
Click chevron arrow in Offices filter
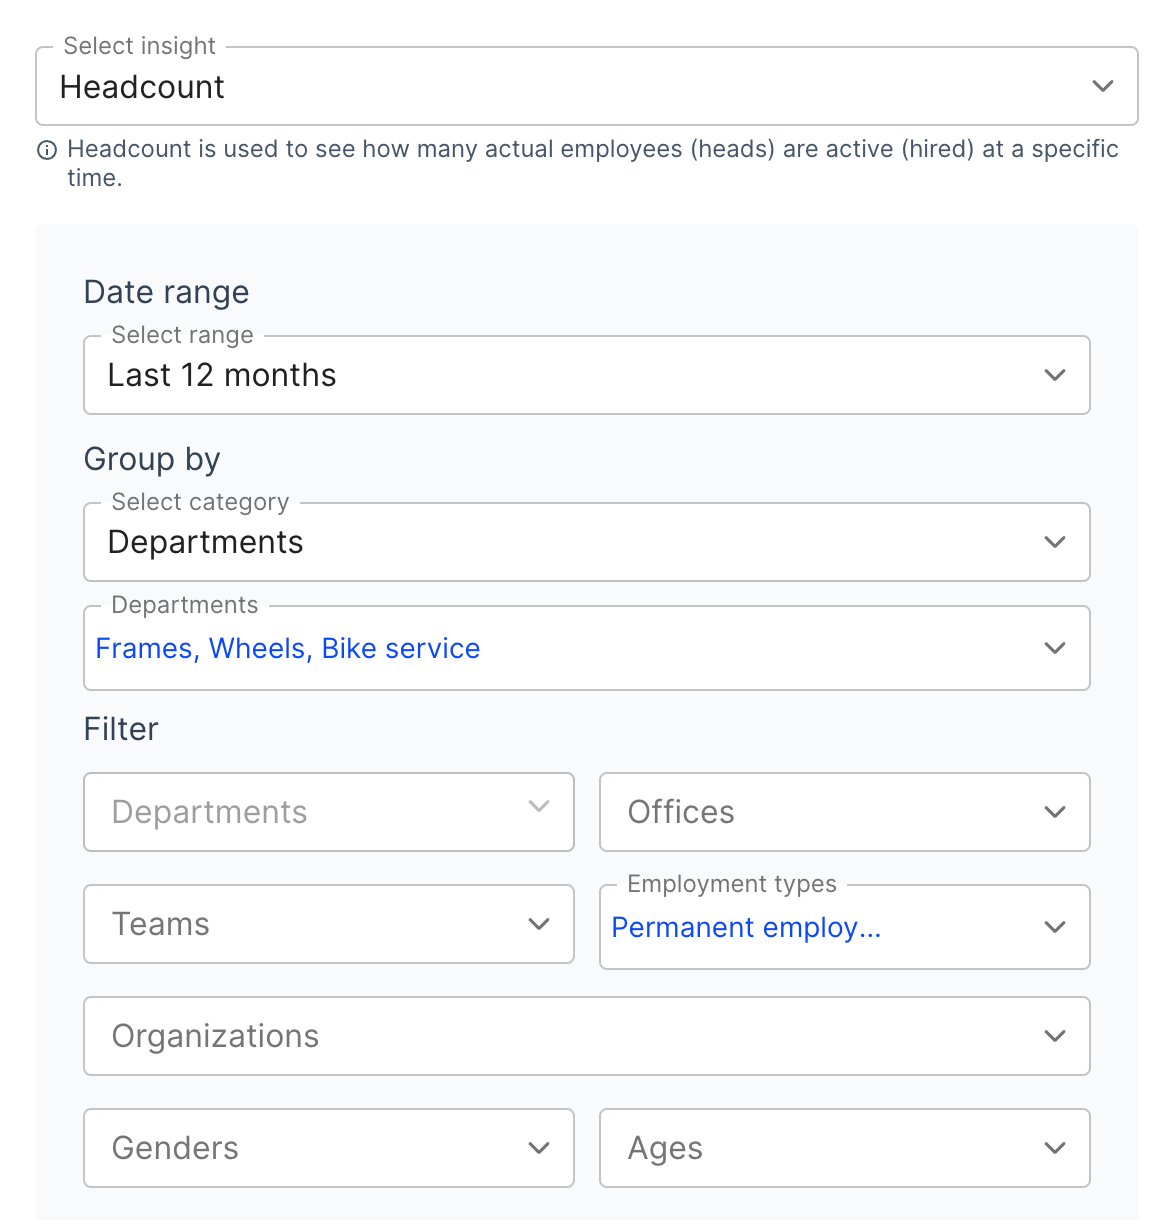1054,812
